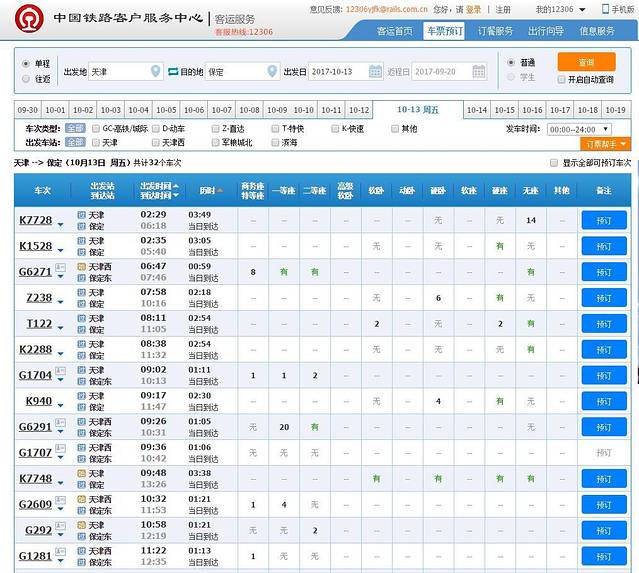This screenshot has height=573, width=639.
Task: Select the 往返 round-trip radio button
Action: point(26,79)
